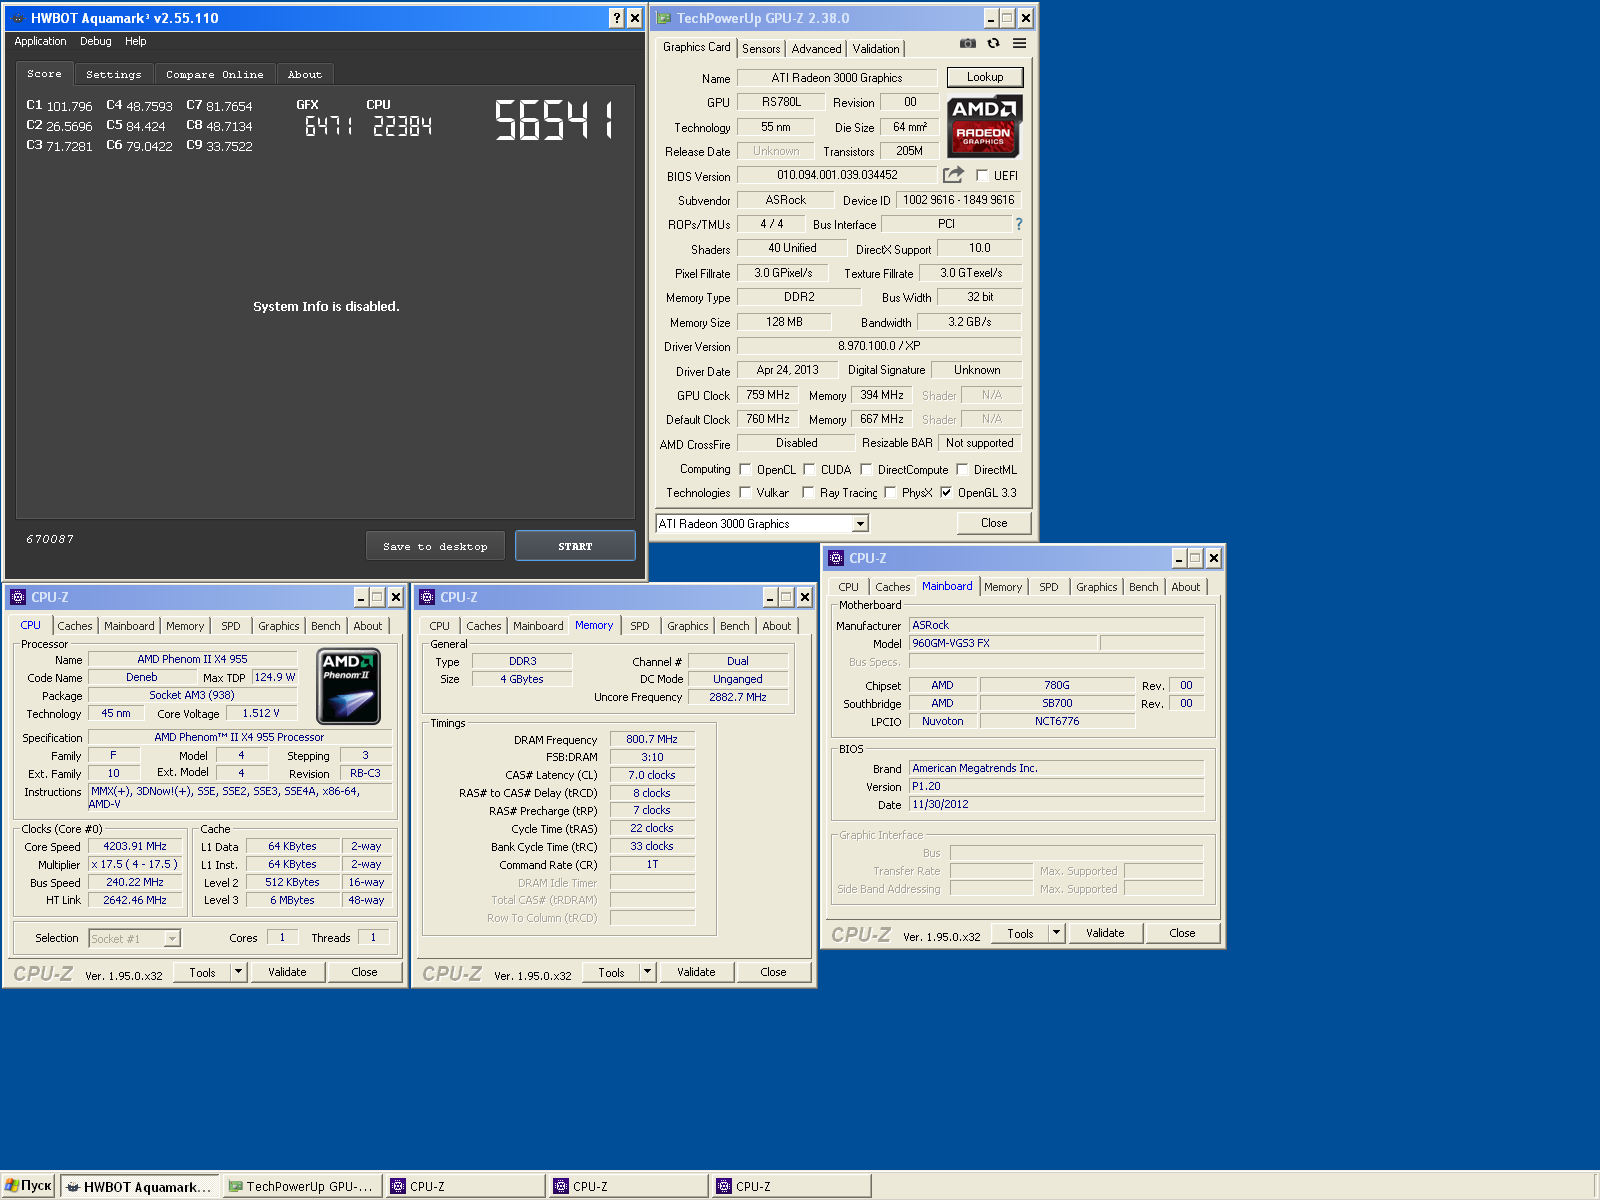Click CPU-Z Memory window title icon
The width and height of the screenshot is (1600, 1200).
pos(427,597)
